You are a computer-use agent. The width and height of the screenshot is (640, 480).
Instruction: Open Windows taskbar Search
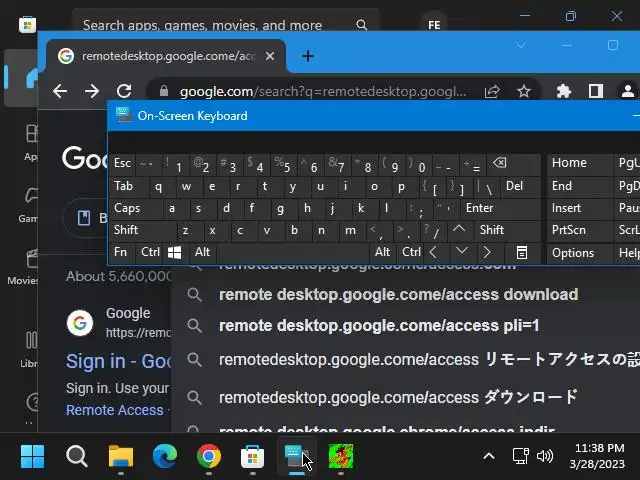click(77, 456)
